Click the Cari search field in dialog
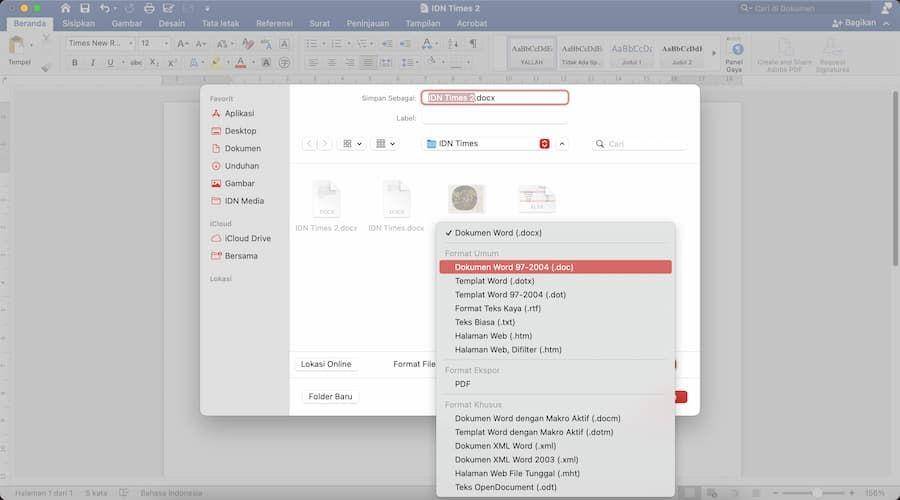The image size is (900, 500). click(x=639, y=144)
